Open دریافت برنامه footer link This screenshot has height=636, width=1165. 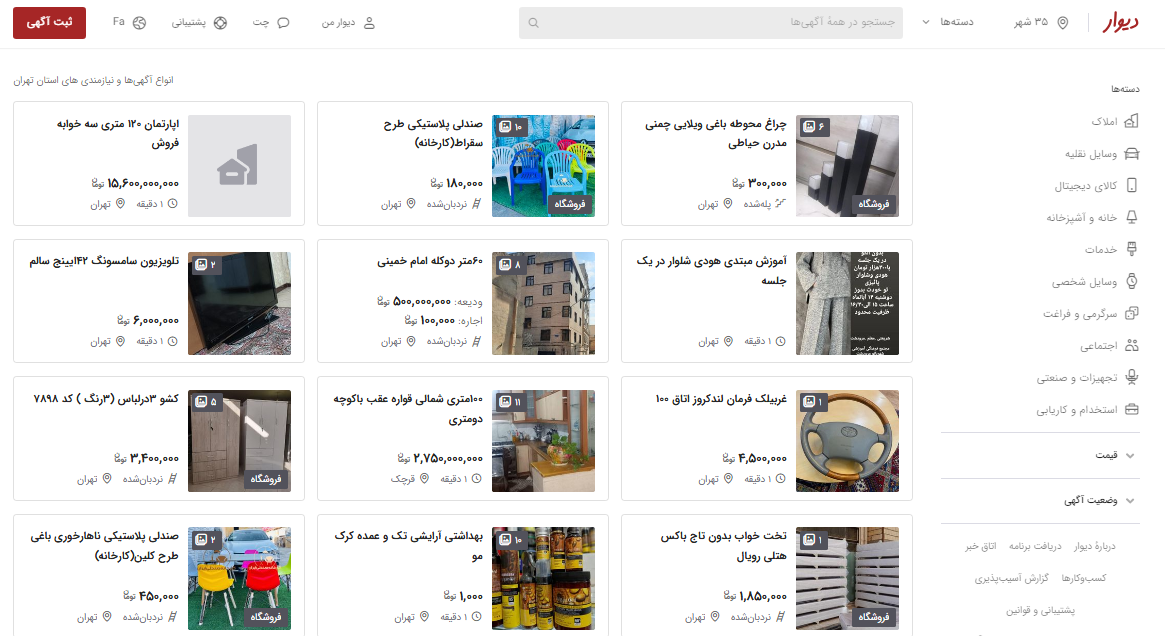tap(1035, 546)
